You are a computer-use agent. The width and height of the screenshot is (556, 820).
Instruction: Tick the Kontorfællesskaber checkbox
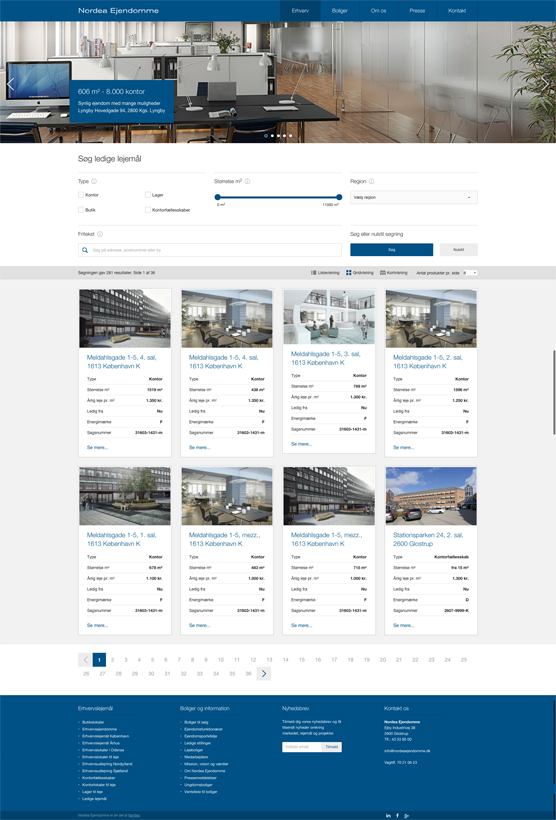tap(148, 210)
